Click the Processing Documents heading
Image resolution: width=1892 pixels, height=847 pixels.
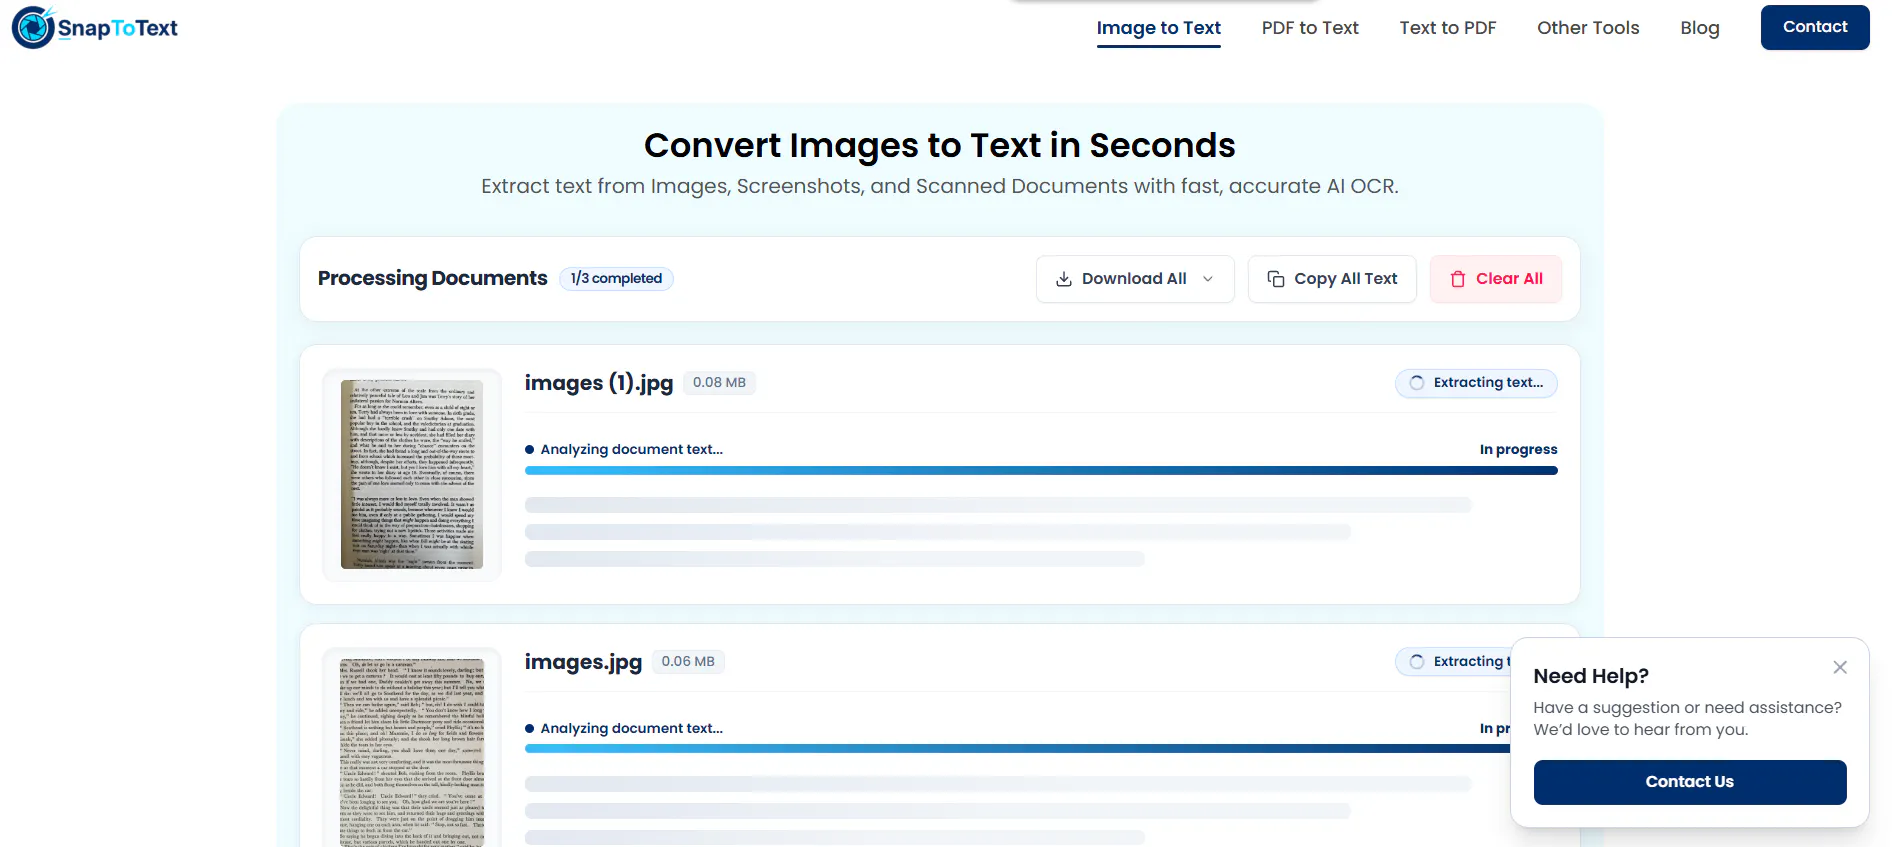(x=433, y=278)
